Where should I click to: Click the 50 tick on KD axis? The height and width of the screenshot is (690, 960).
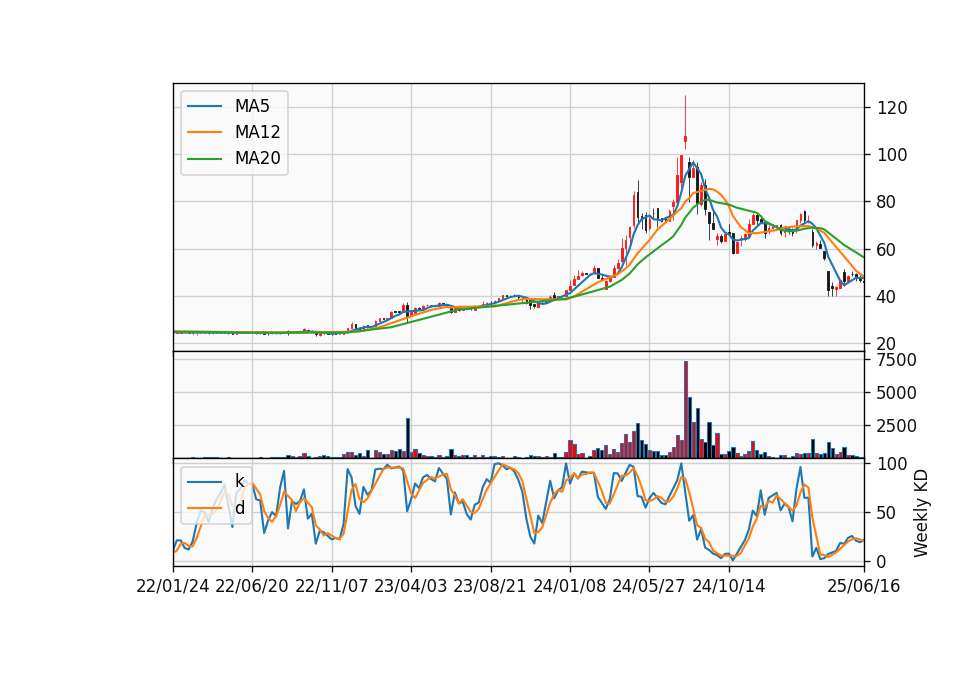tap(887, 513)
